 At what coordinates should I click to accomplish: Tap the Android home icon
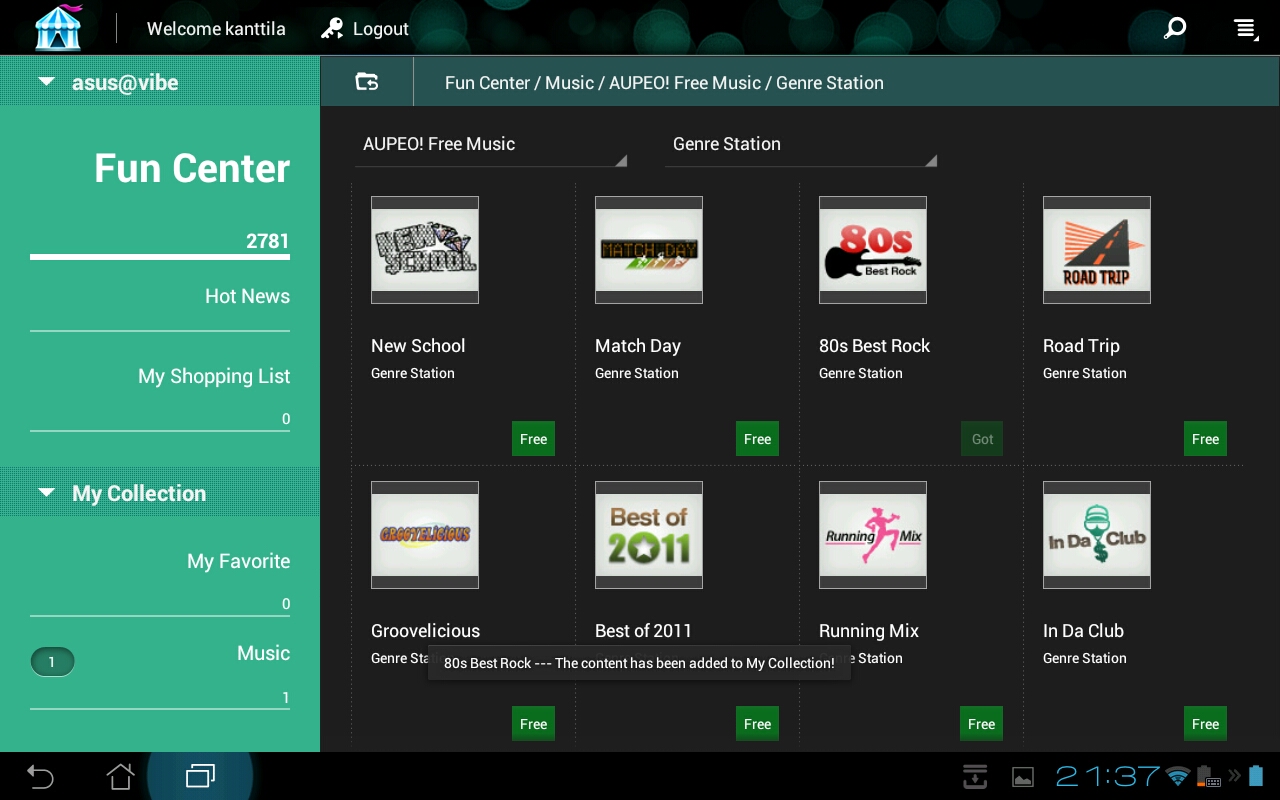(120, 776)
